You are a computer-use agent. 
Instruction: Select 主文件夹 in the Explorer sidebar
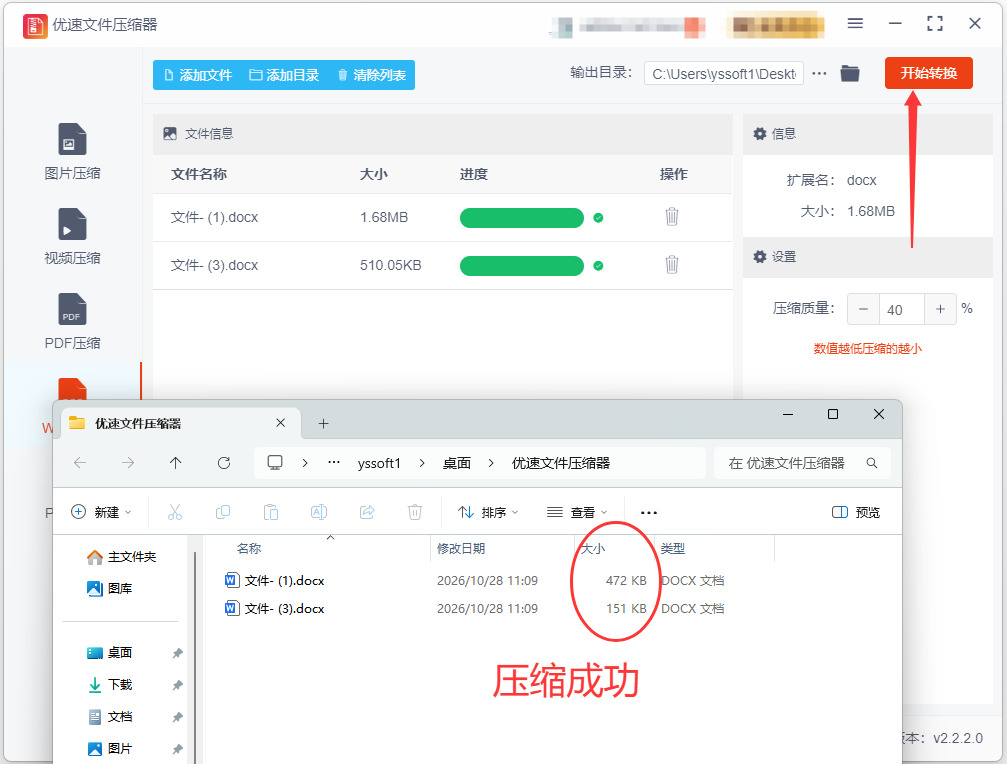(122, 557)
